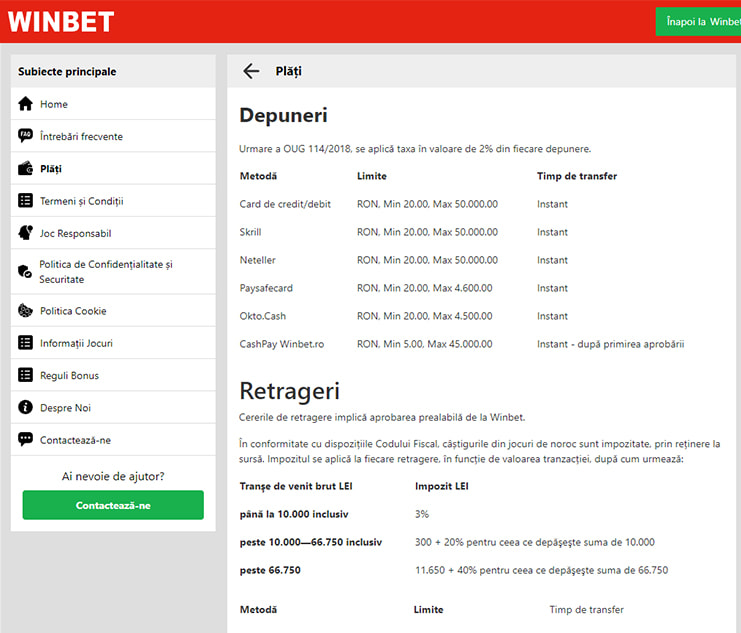
Task: Go to Joc Responsabil section
Action: [x=113, y=233]
